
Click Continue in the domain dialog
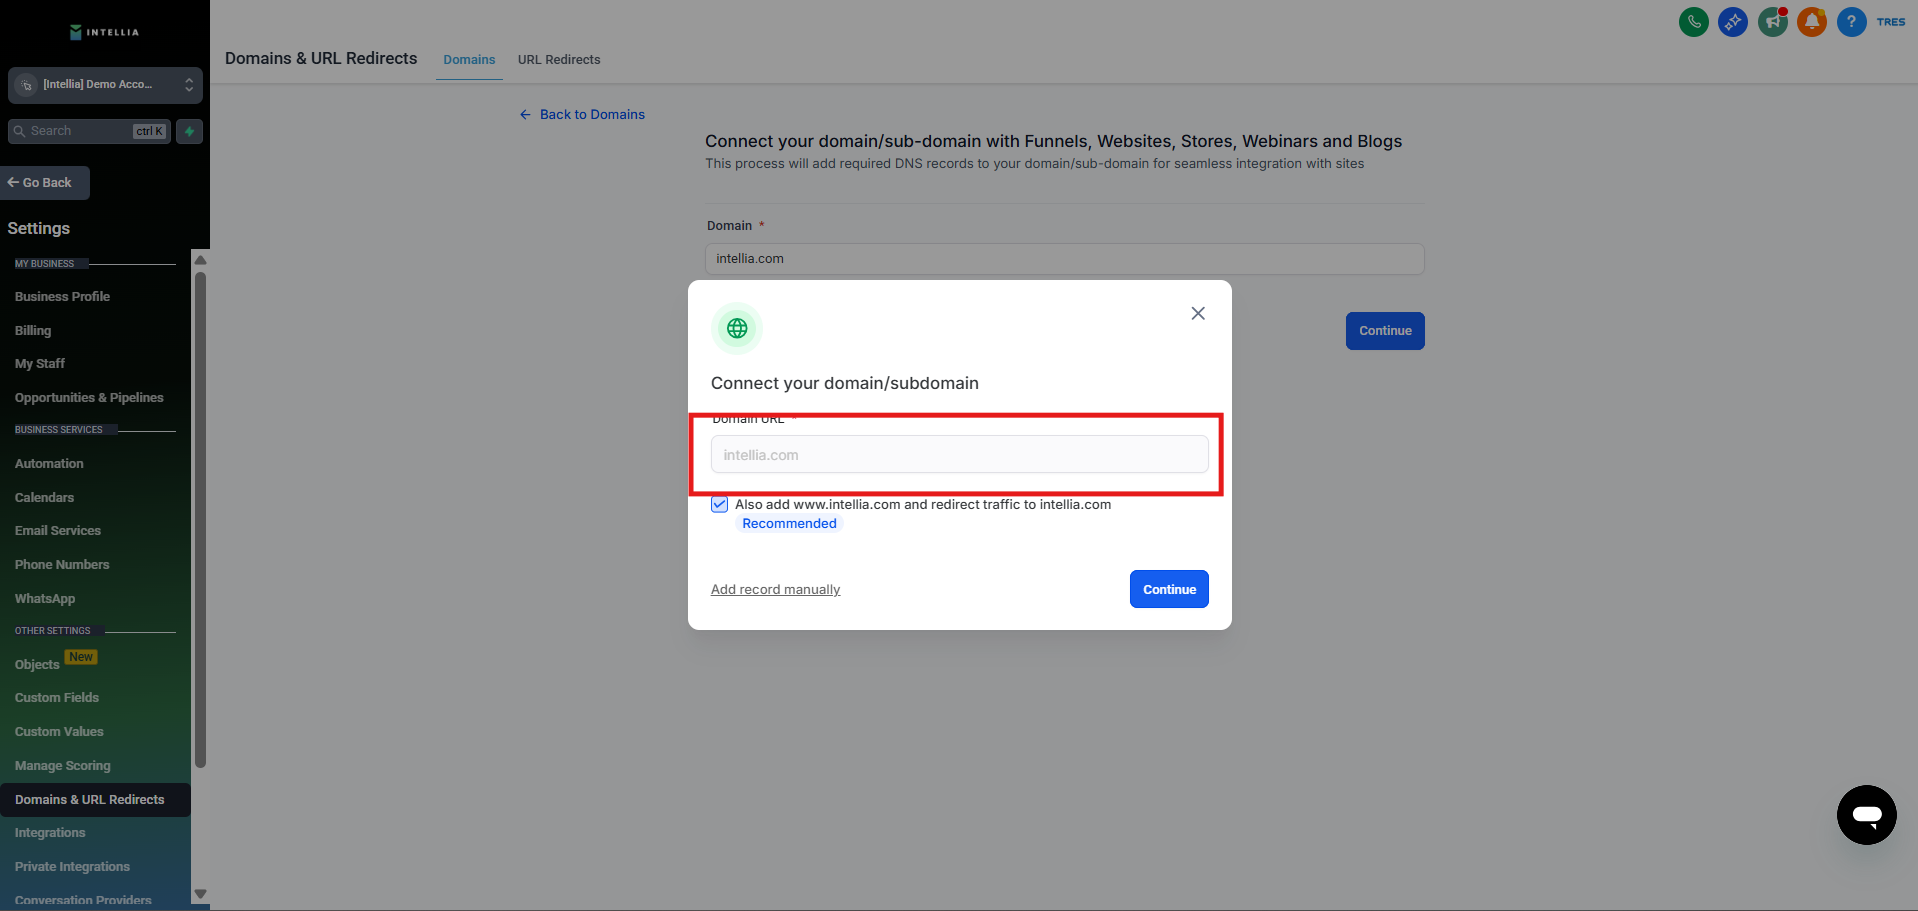pyautogui.click(x=1168, y=589)
